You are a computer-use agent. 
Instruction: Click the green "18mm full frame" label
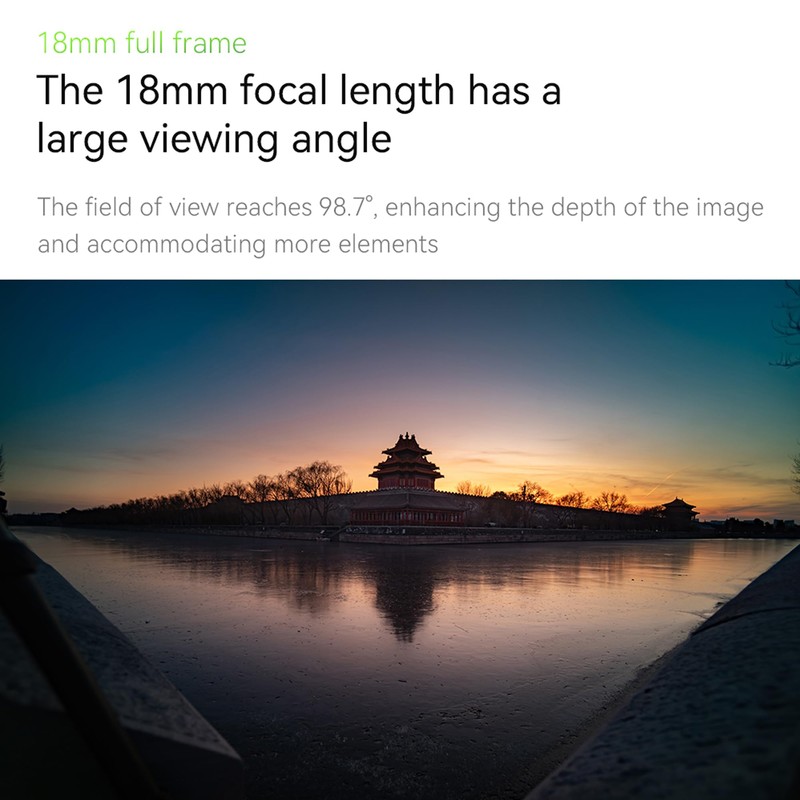pos(142,43)
